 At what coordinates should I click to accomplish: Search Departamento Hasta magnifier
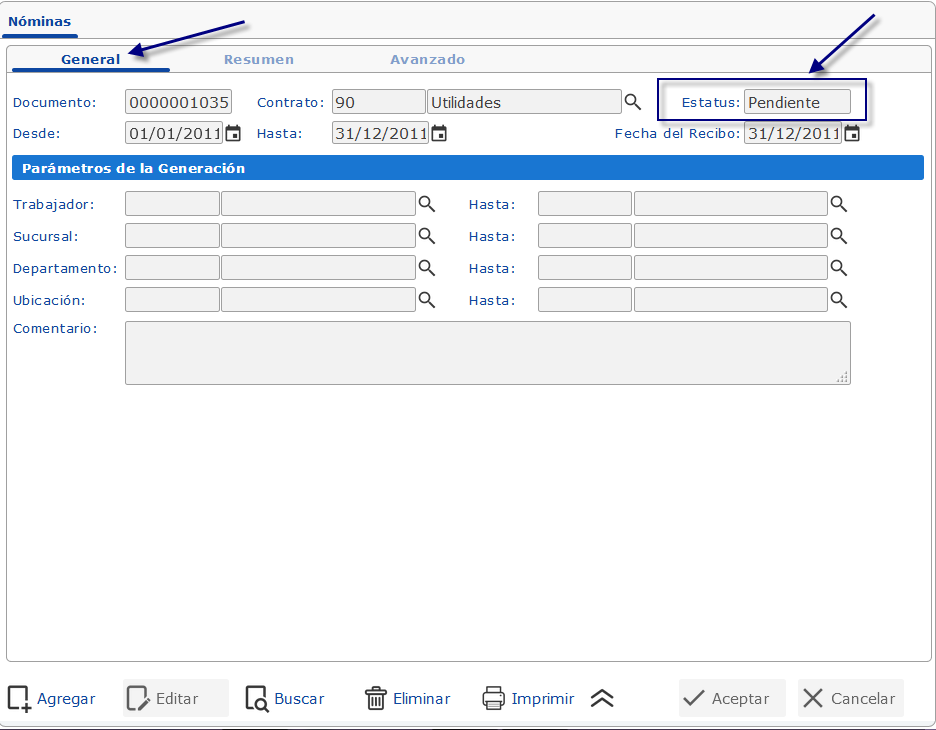[x=839, y=267]
